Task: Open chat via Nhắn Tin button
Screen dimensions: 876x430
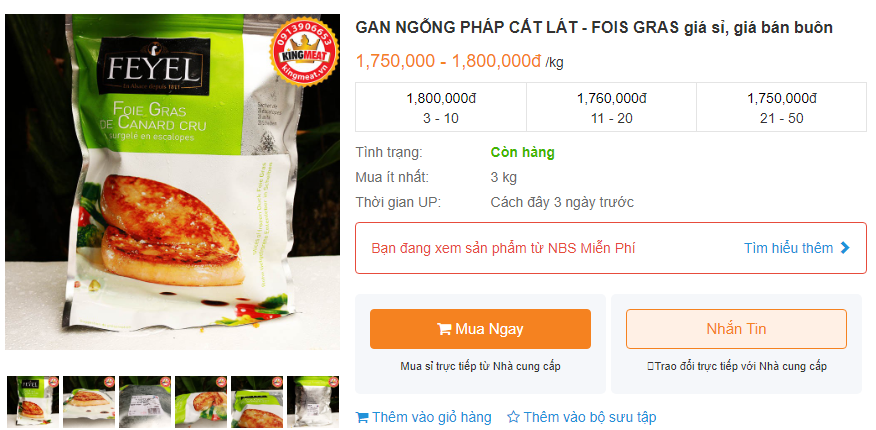Action: coord(736,329)
